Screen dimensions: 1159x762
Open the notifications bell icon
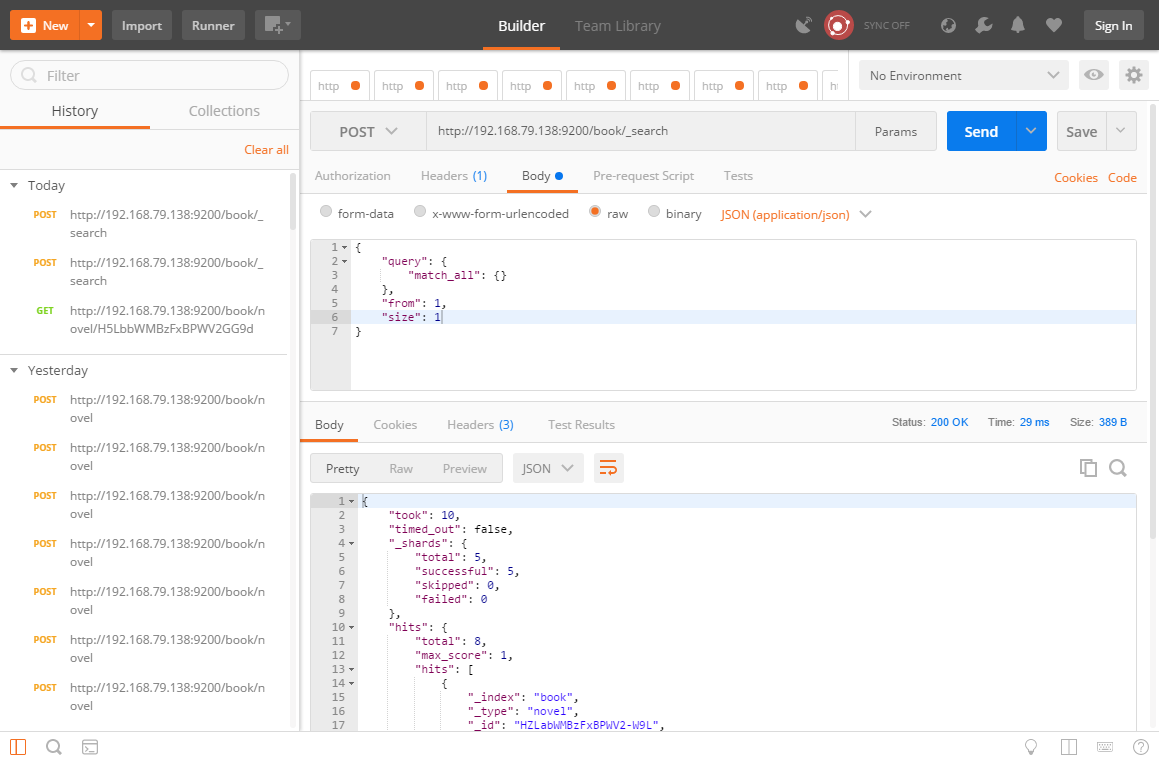1018,26
